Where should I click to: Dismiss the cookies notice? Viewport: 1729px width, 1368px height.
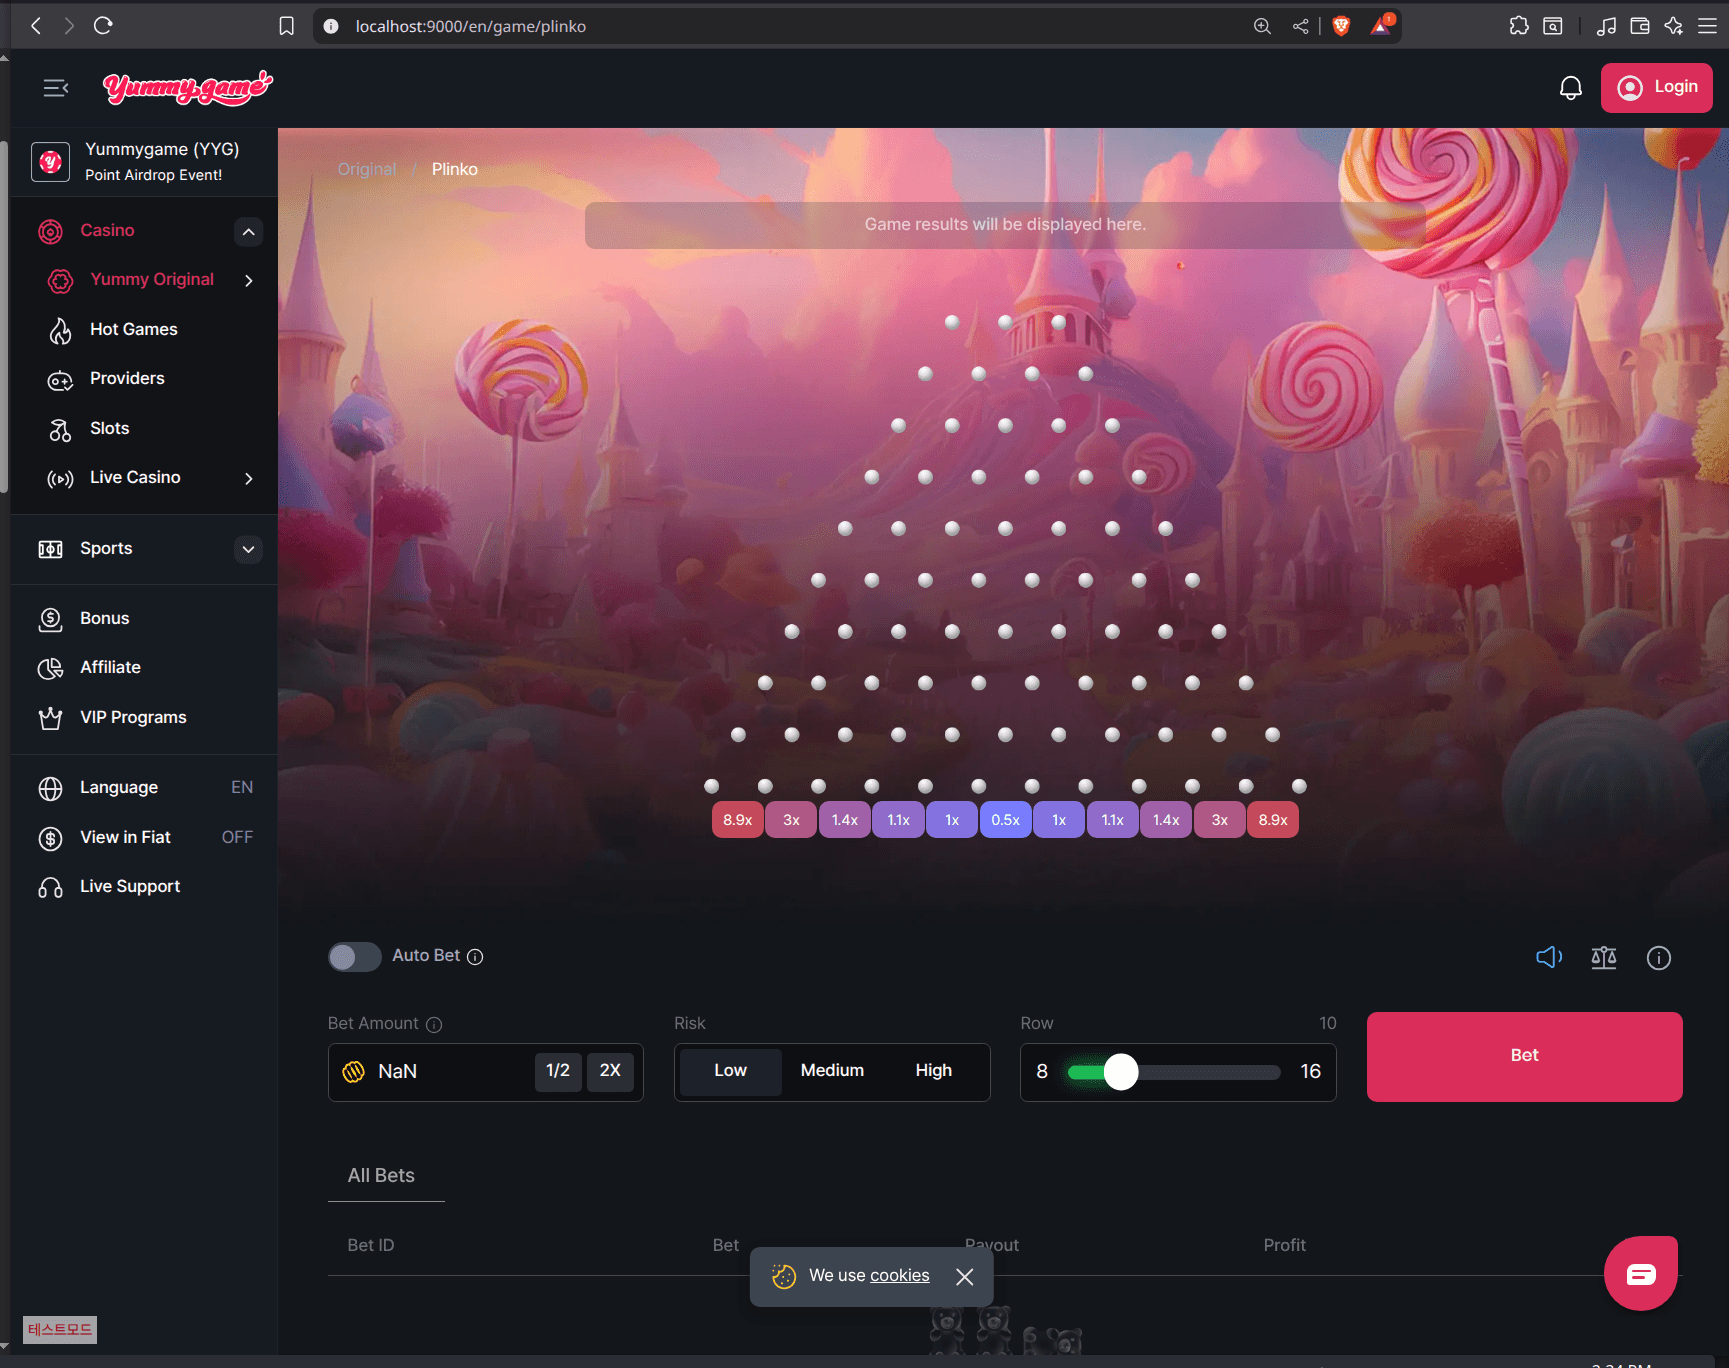pos(964,1276)
